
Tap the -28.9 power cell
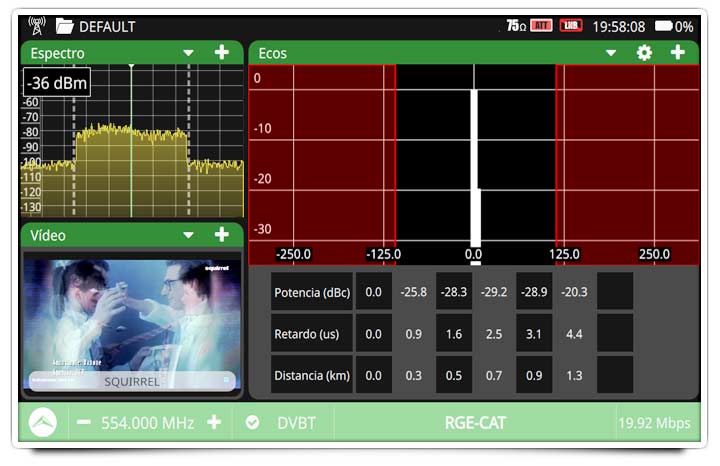click(534, 292)
